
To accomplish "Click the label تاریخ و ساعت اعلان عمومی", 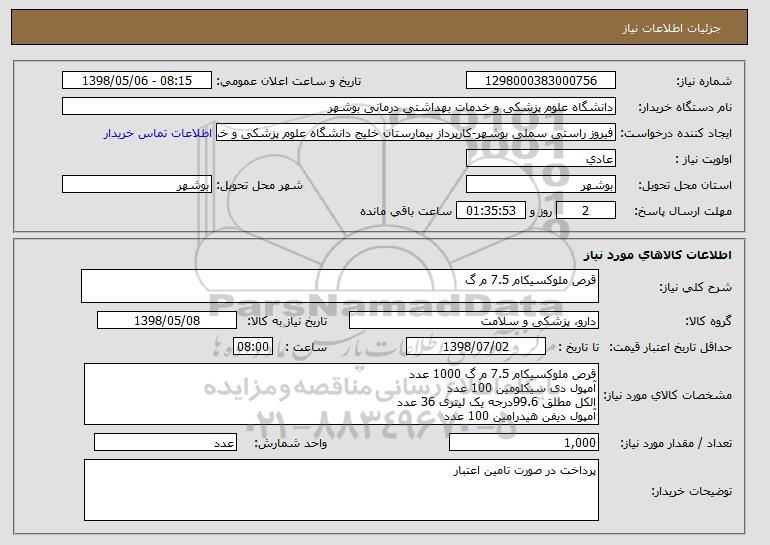I will click(x=289, y=82).
